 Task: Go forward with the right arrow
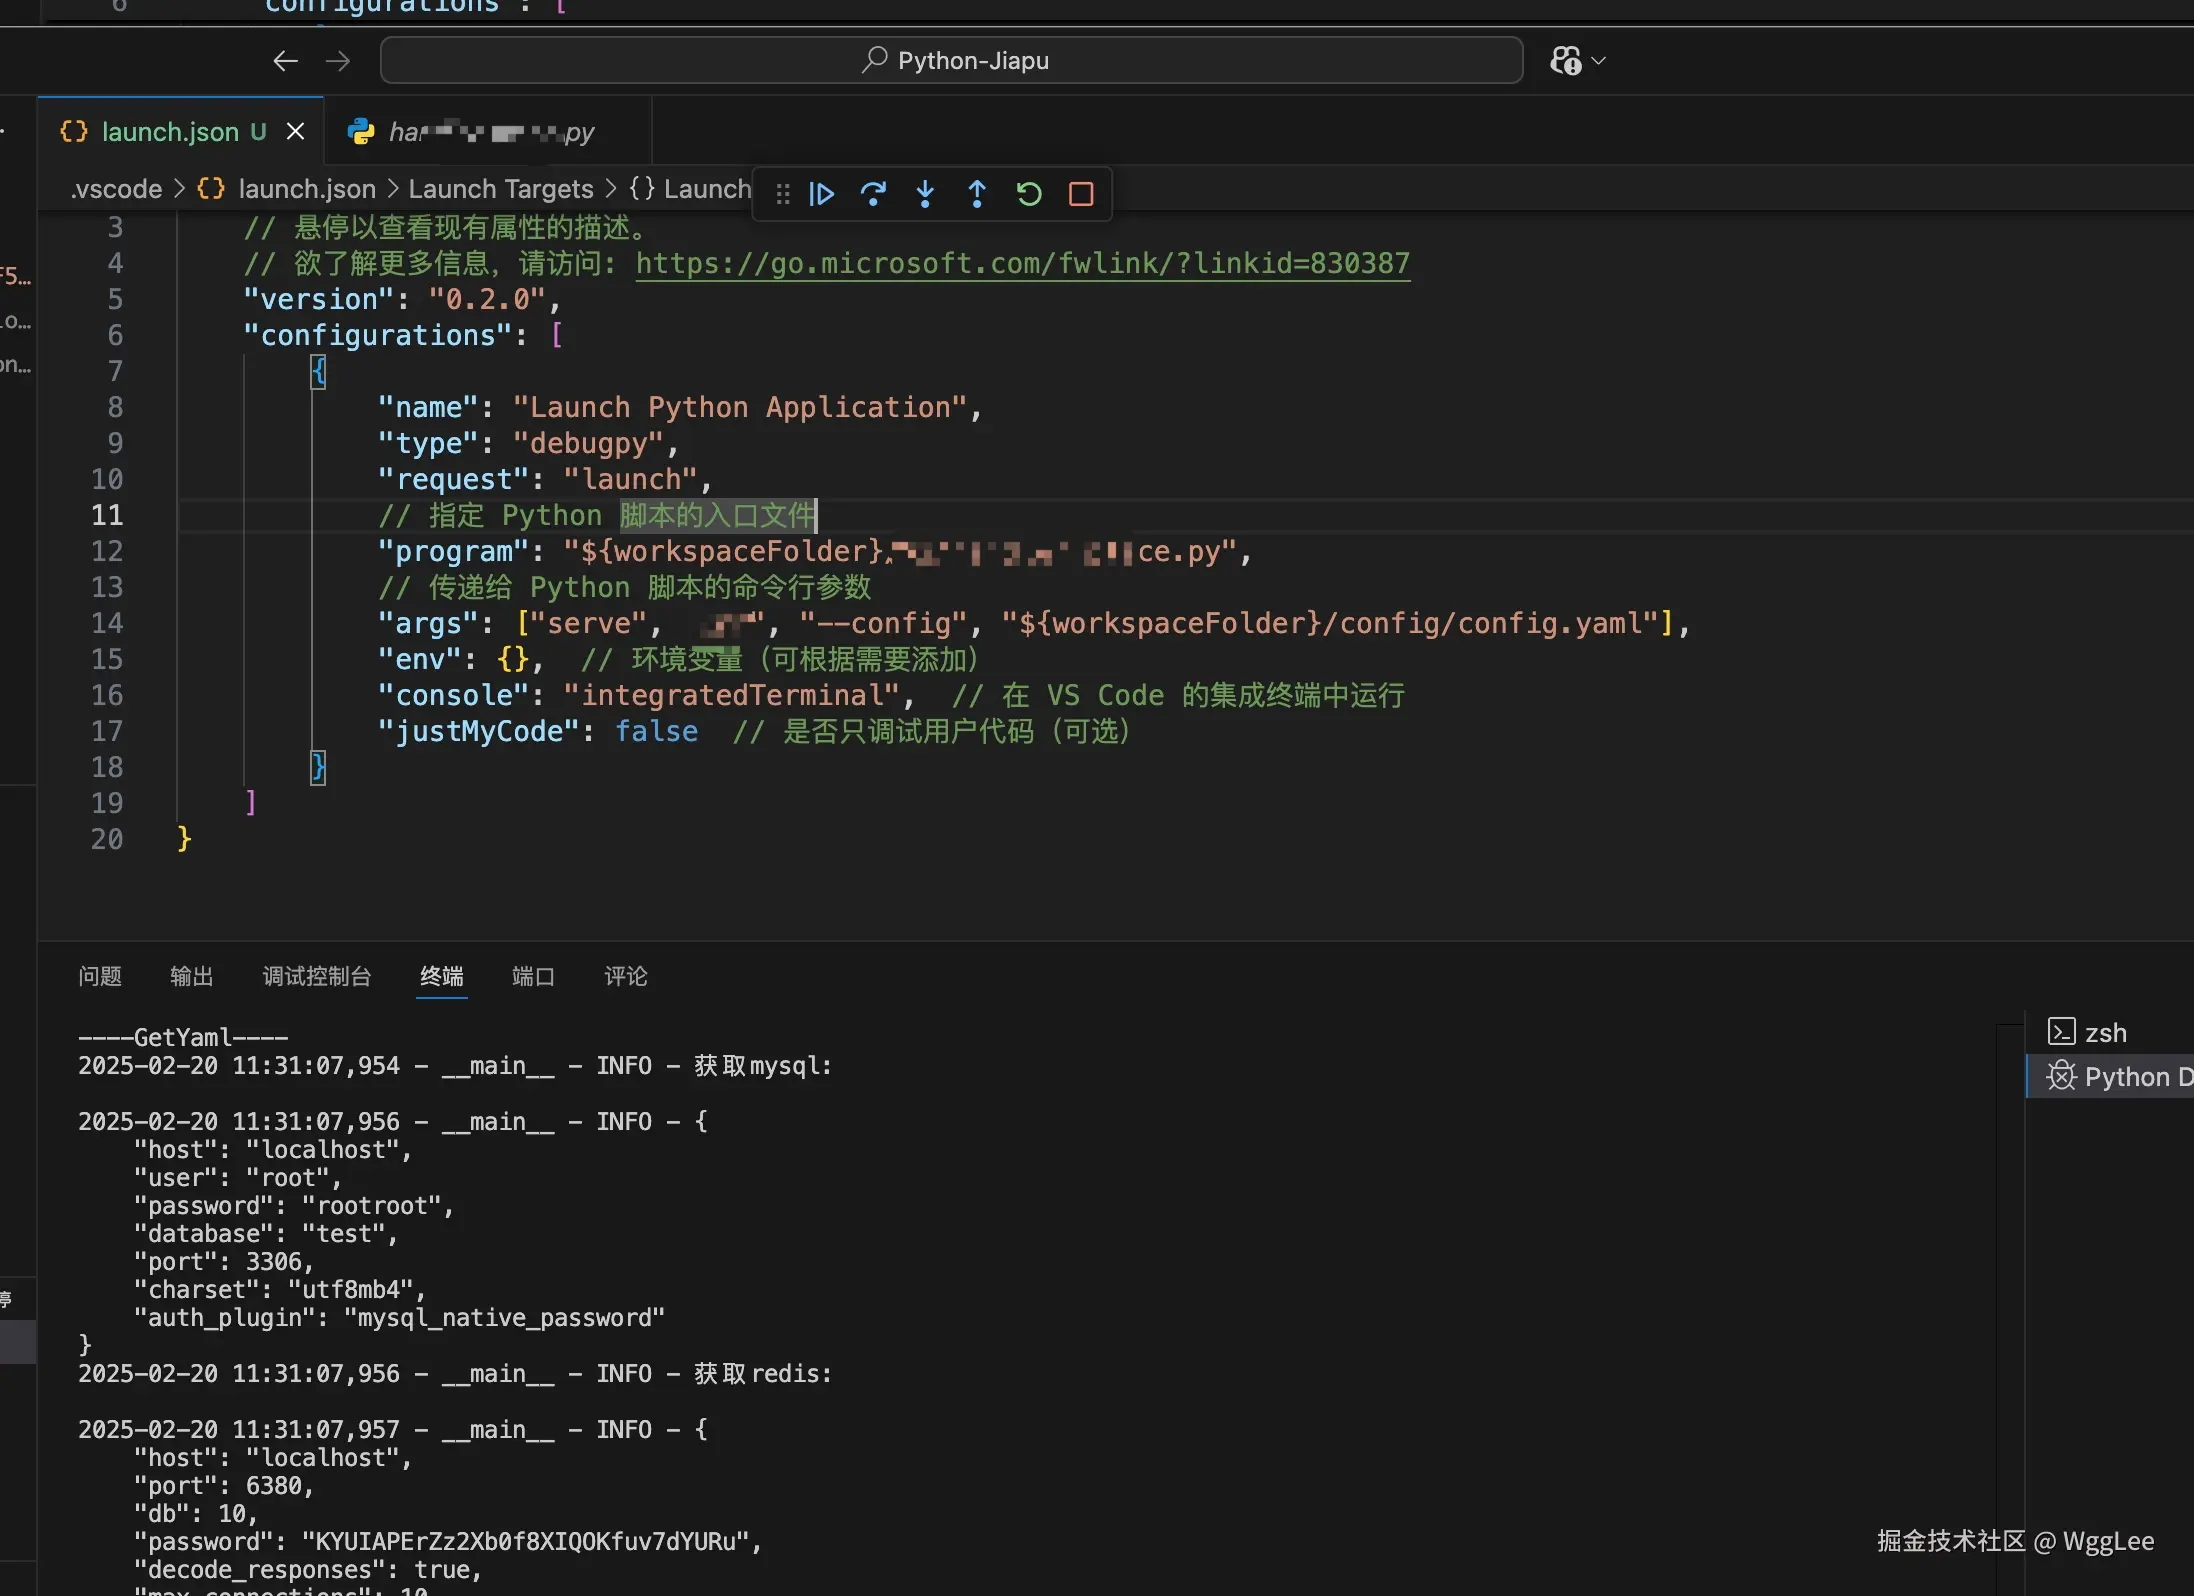338,61
